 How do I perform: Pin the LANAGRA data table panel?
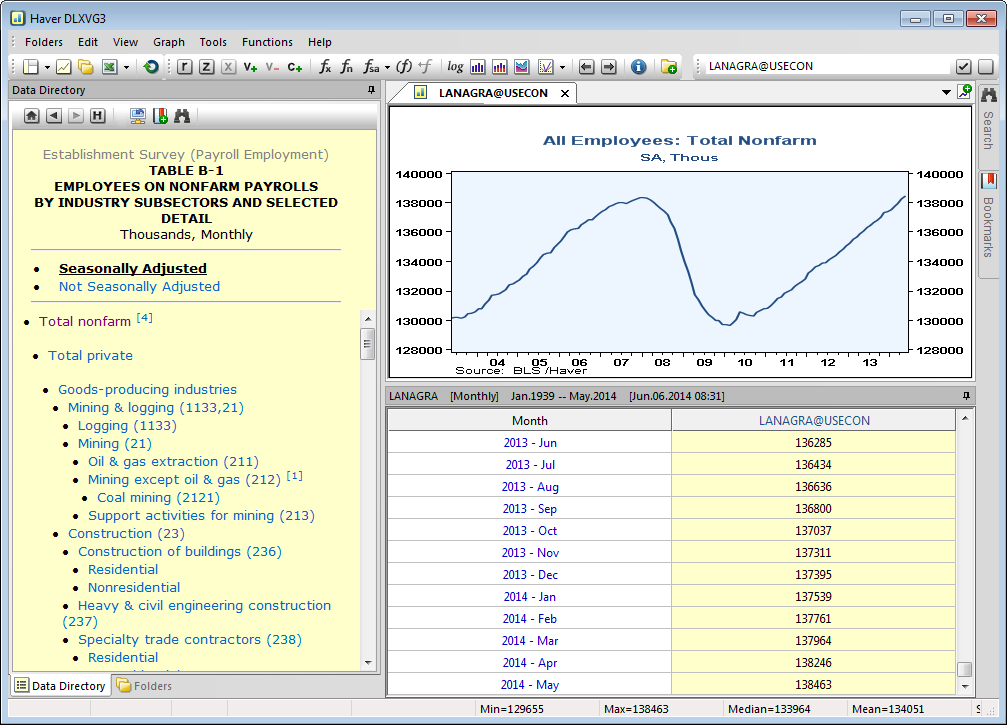[x=966, y=396]
